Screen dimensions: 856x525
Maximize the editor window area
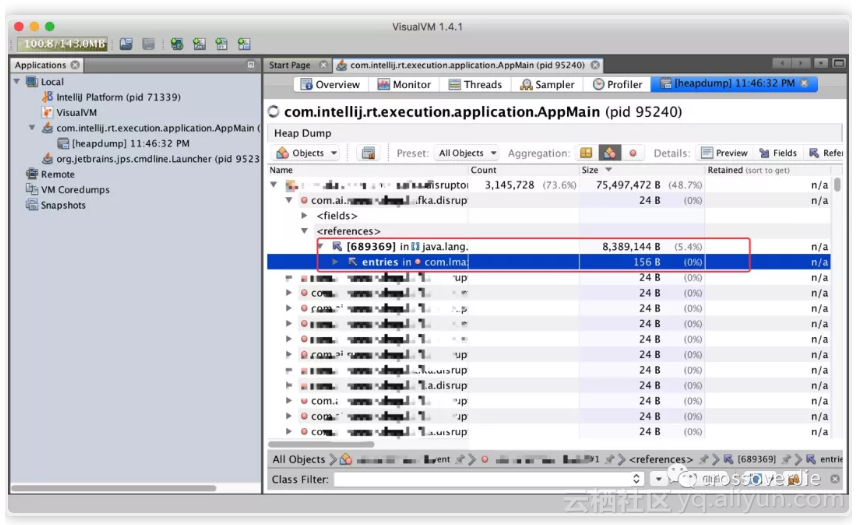pyautogui.click(x=839, y=64)
